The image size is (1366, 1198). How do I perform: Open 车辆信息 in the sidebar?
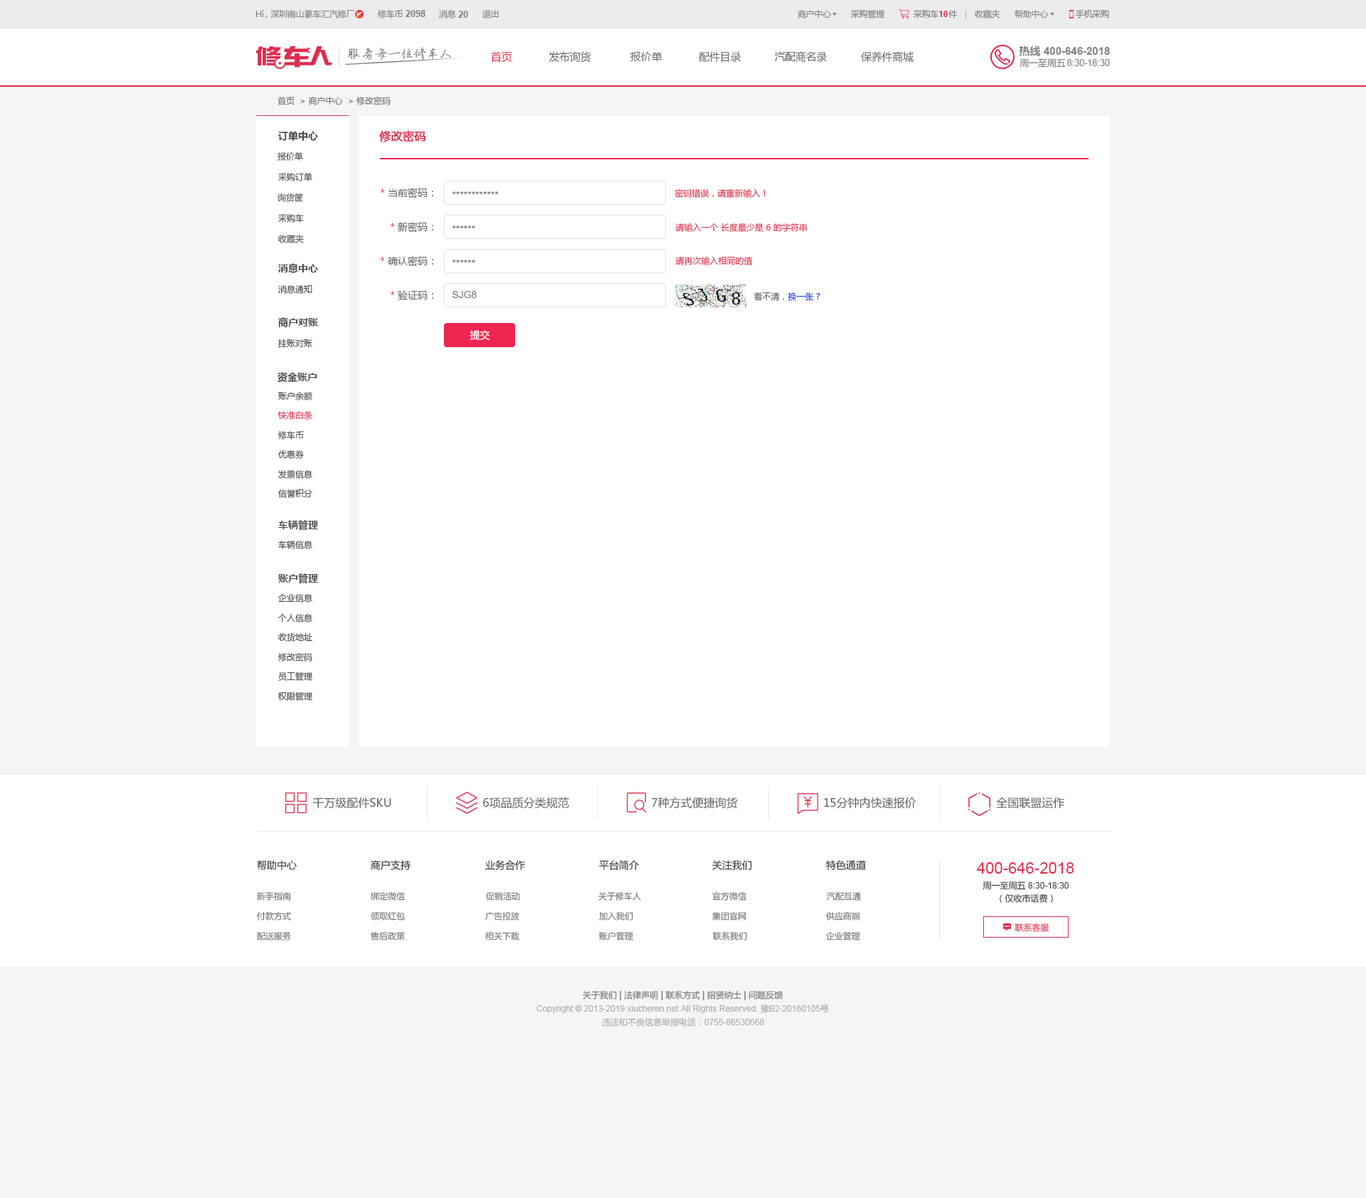[x=295, y=545]
